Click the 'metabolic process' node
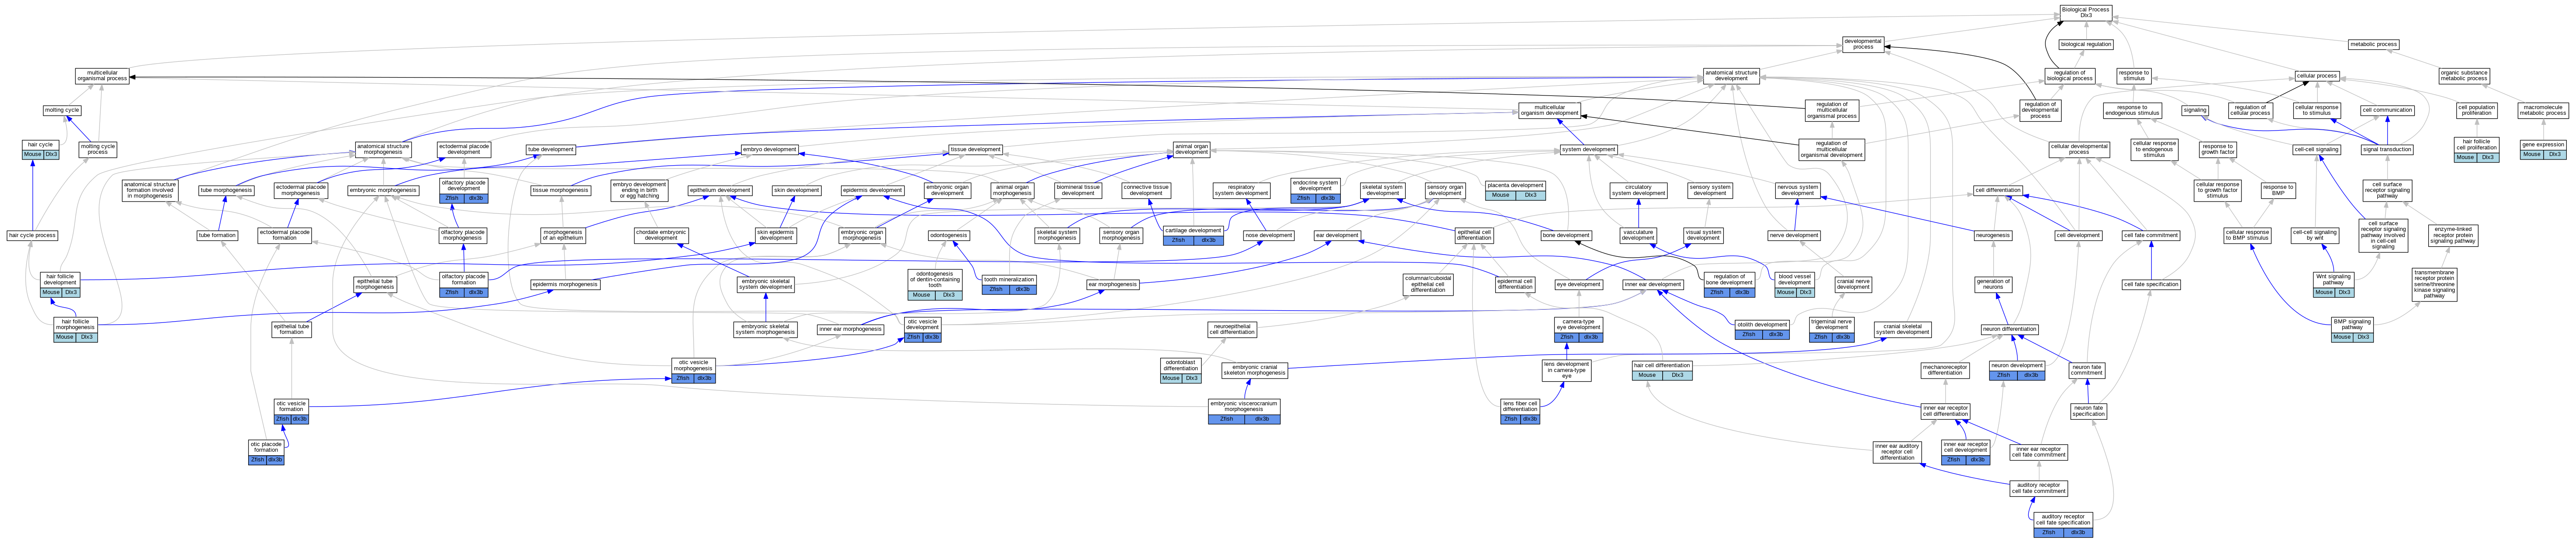The image size is (2576, 542). (x=2373, y=44)
